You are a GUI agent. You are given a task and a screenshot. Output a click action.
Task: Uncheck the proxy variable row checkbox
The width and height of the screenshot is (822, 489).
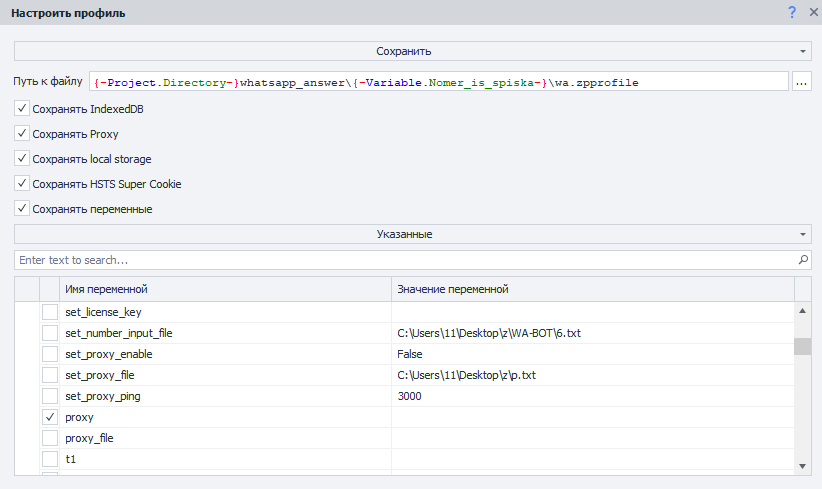point(49,417)
